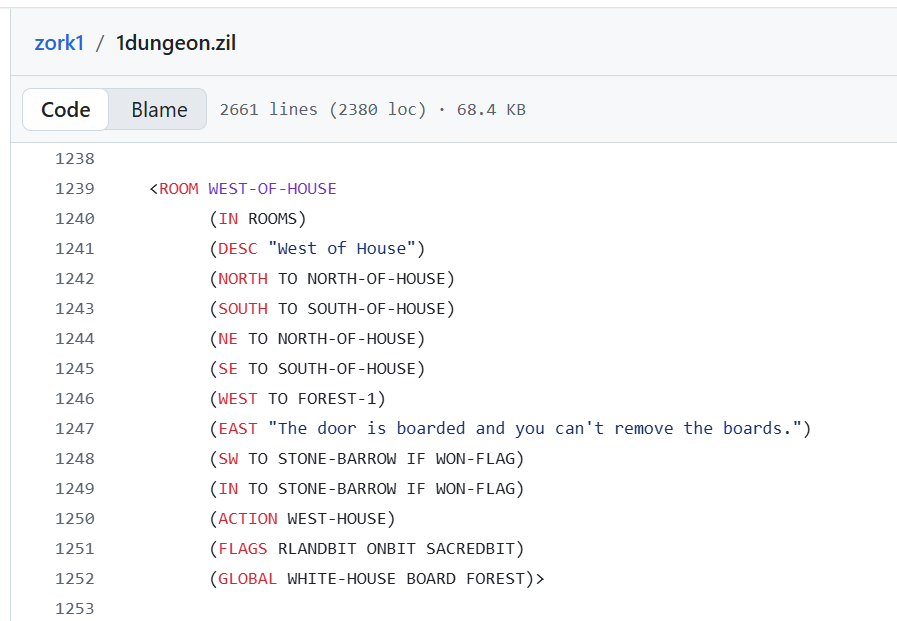Select line number 1244
Screen dimensions: 897x621
point(74,339)
